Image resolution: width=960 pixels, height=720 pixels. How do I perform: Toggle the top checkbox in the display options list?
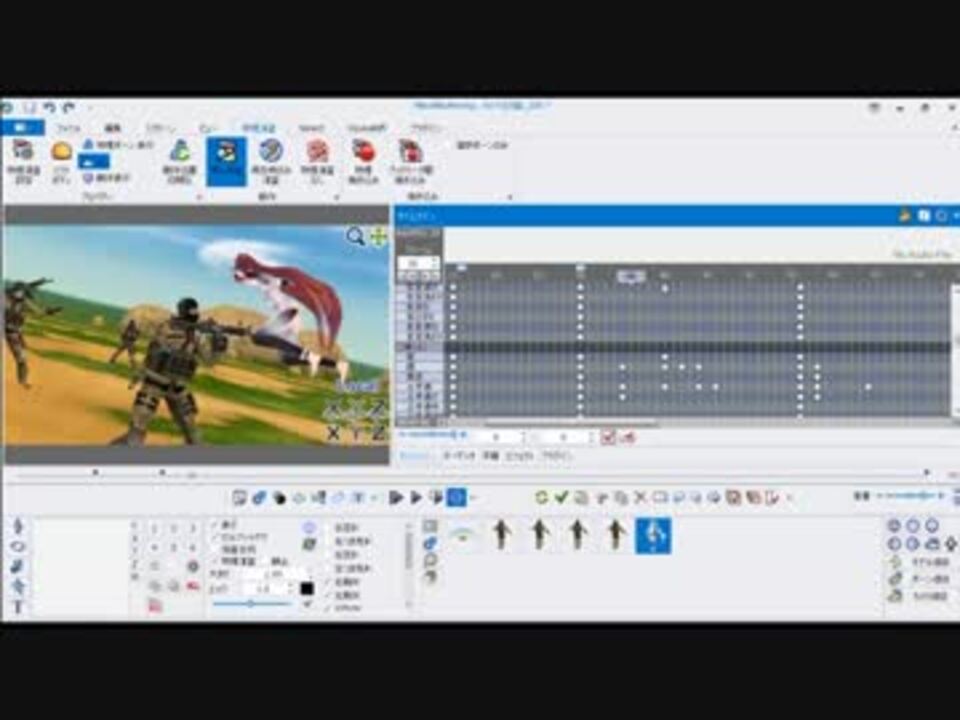(216, 525)
